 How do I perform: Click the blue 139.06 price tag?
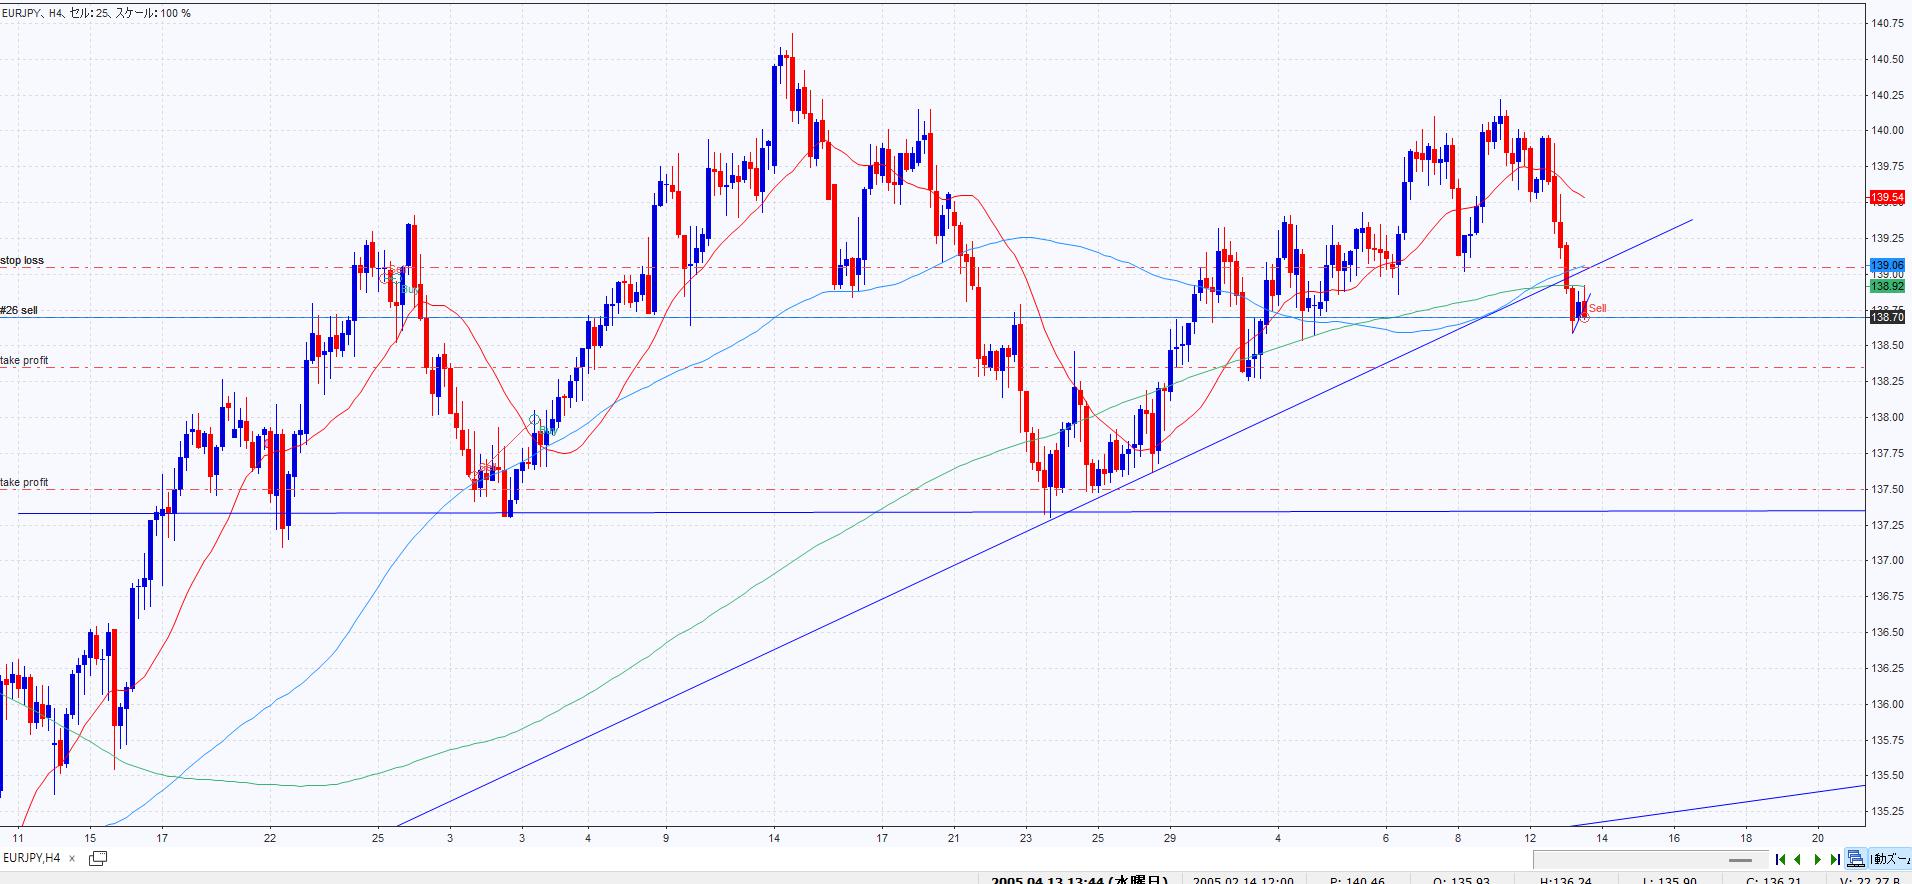tap(1886, 266)
